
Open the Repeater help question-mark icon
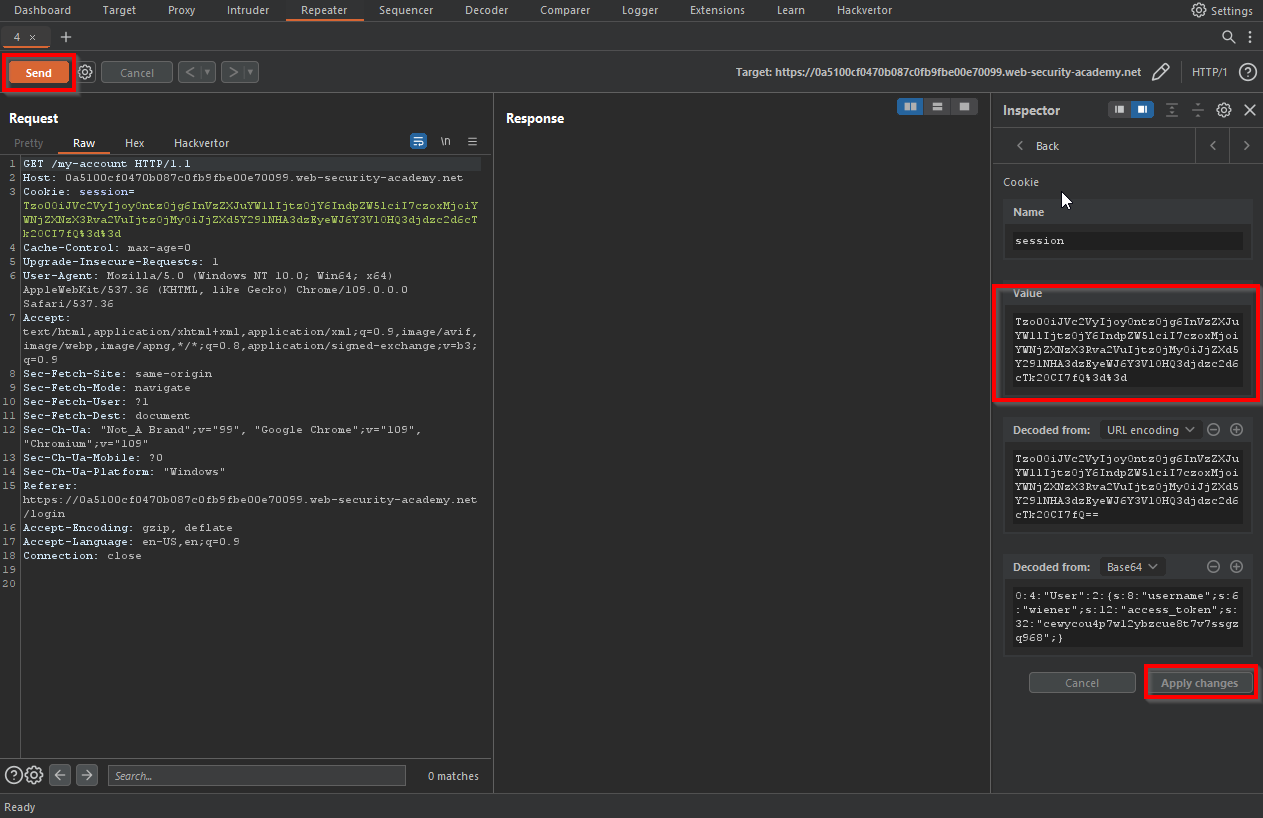[x=1247, y=72]
